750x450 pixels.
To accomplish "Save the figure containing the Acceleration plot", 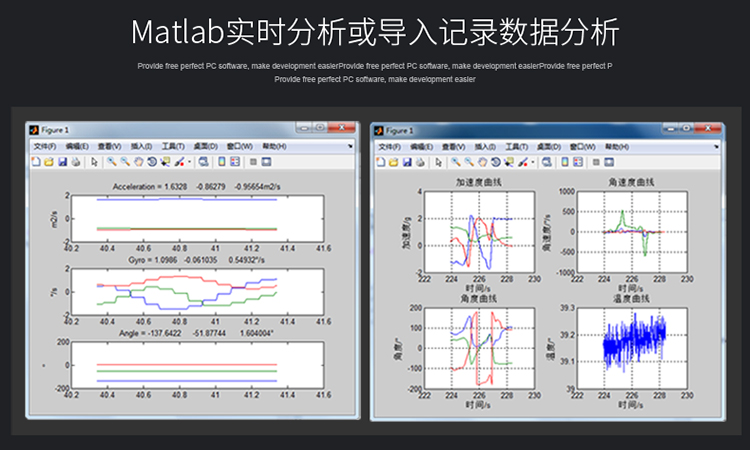I will click(61, 160).
